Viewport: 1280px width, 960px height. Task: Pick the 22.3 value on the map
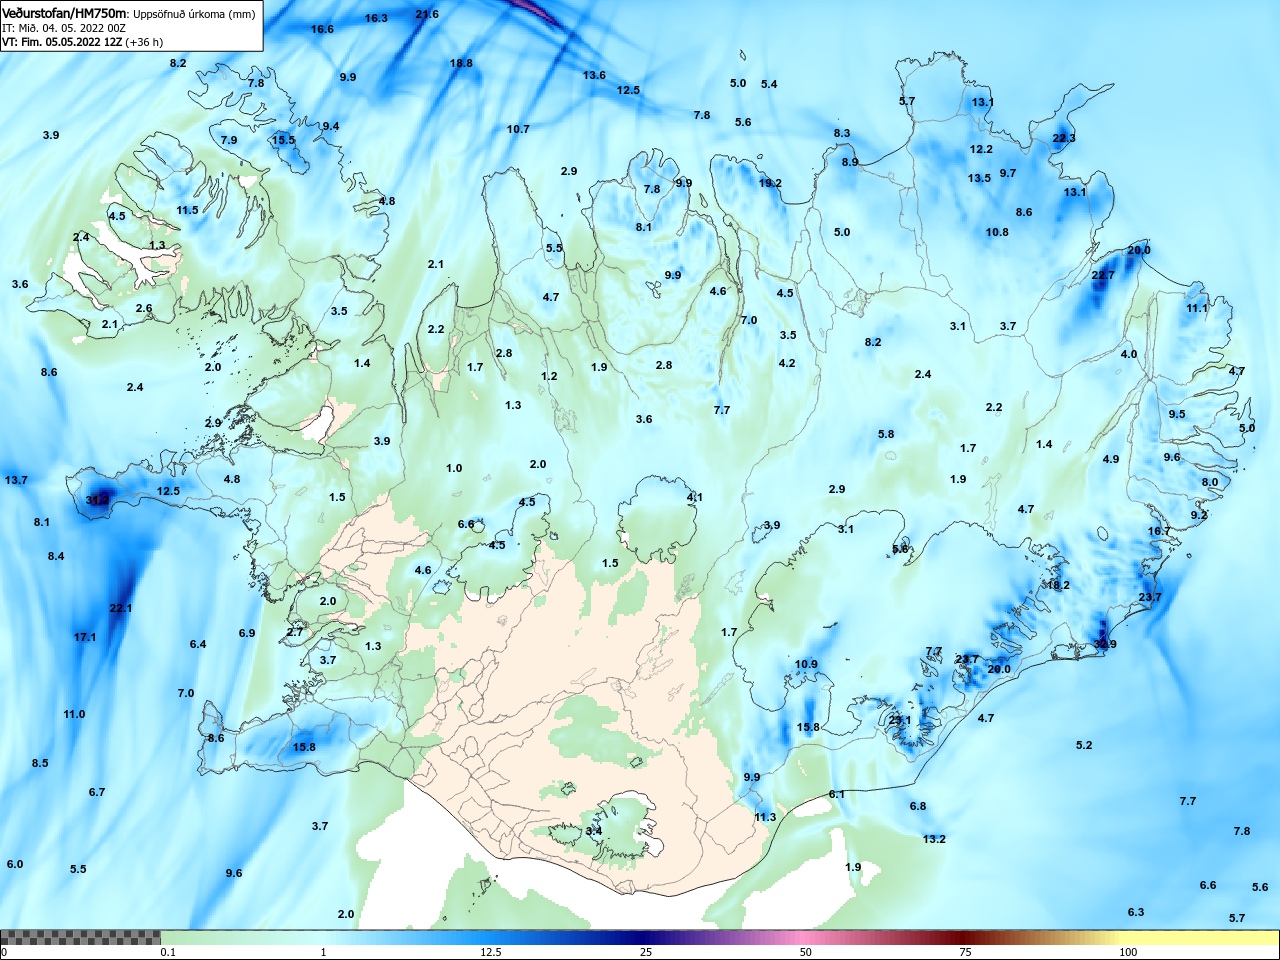pos(1064,138)
